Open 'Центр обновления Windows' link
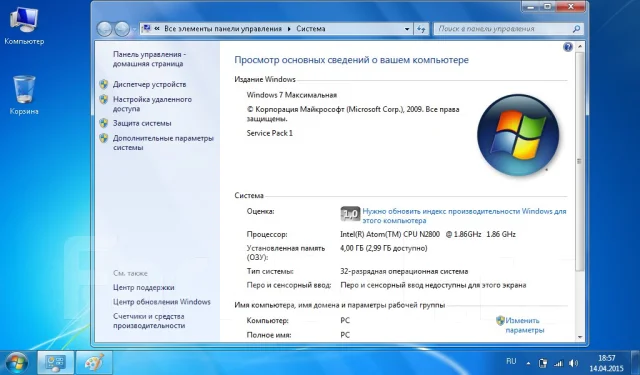640x375 pixels. (x=162, y=302)
